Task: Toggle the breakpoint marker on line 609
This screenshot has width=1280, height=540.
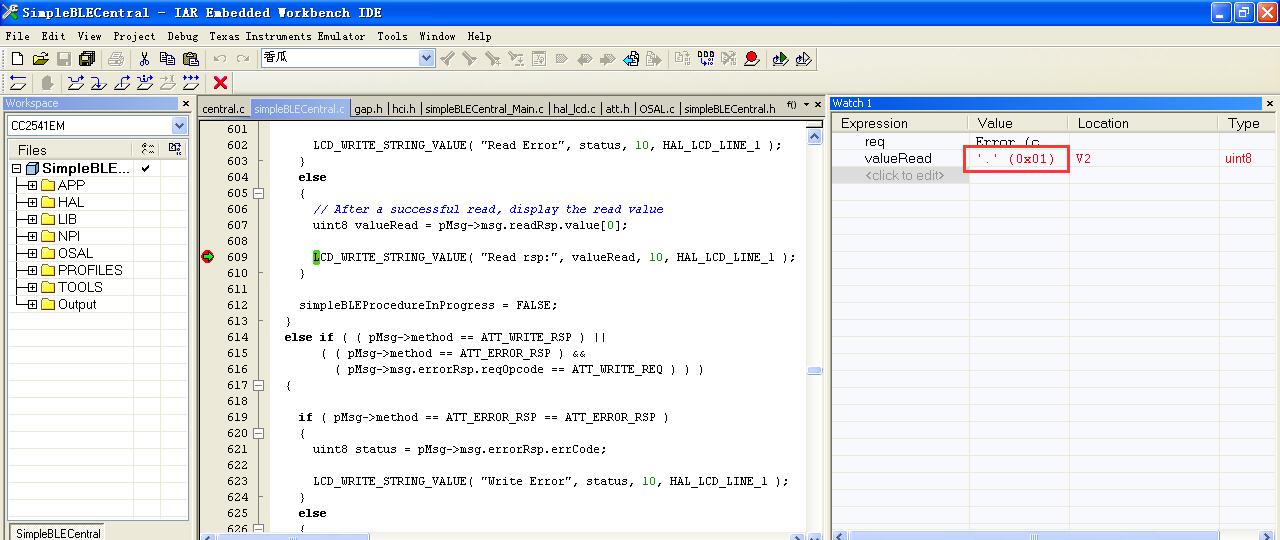Action: point(207,257)
